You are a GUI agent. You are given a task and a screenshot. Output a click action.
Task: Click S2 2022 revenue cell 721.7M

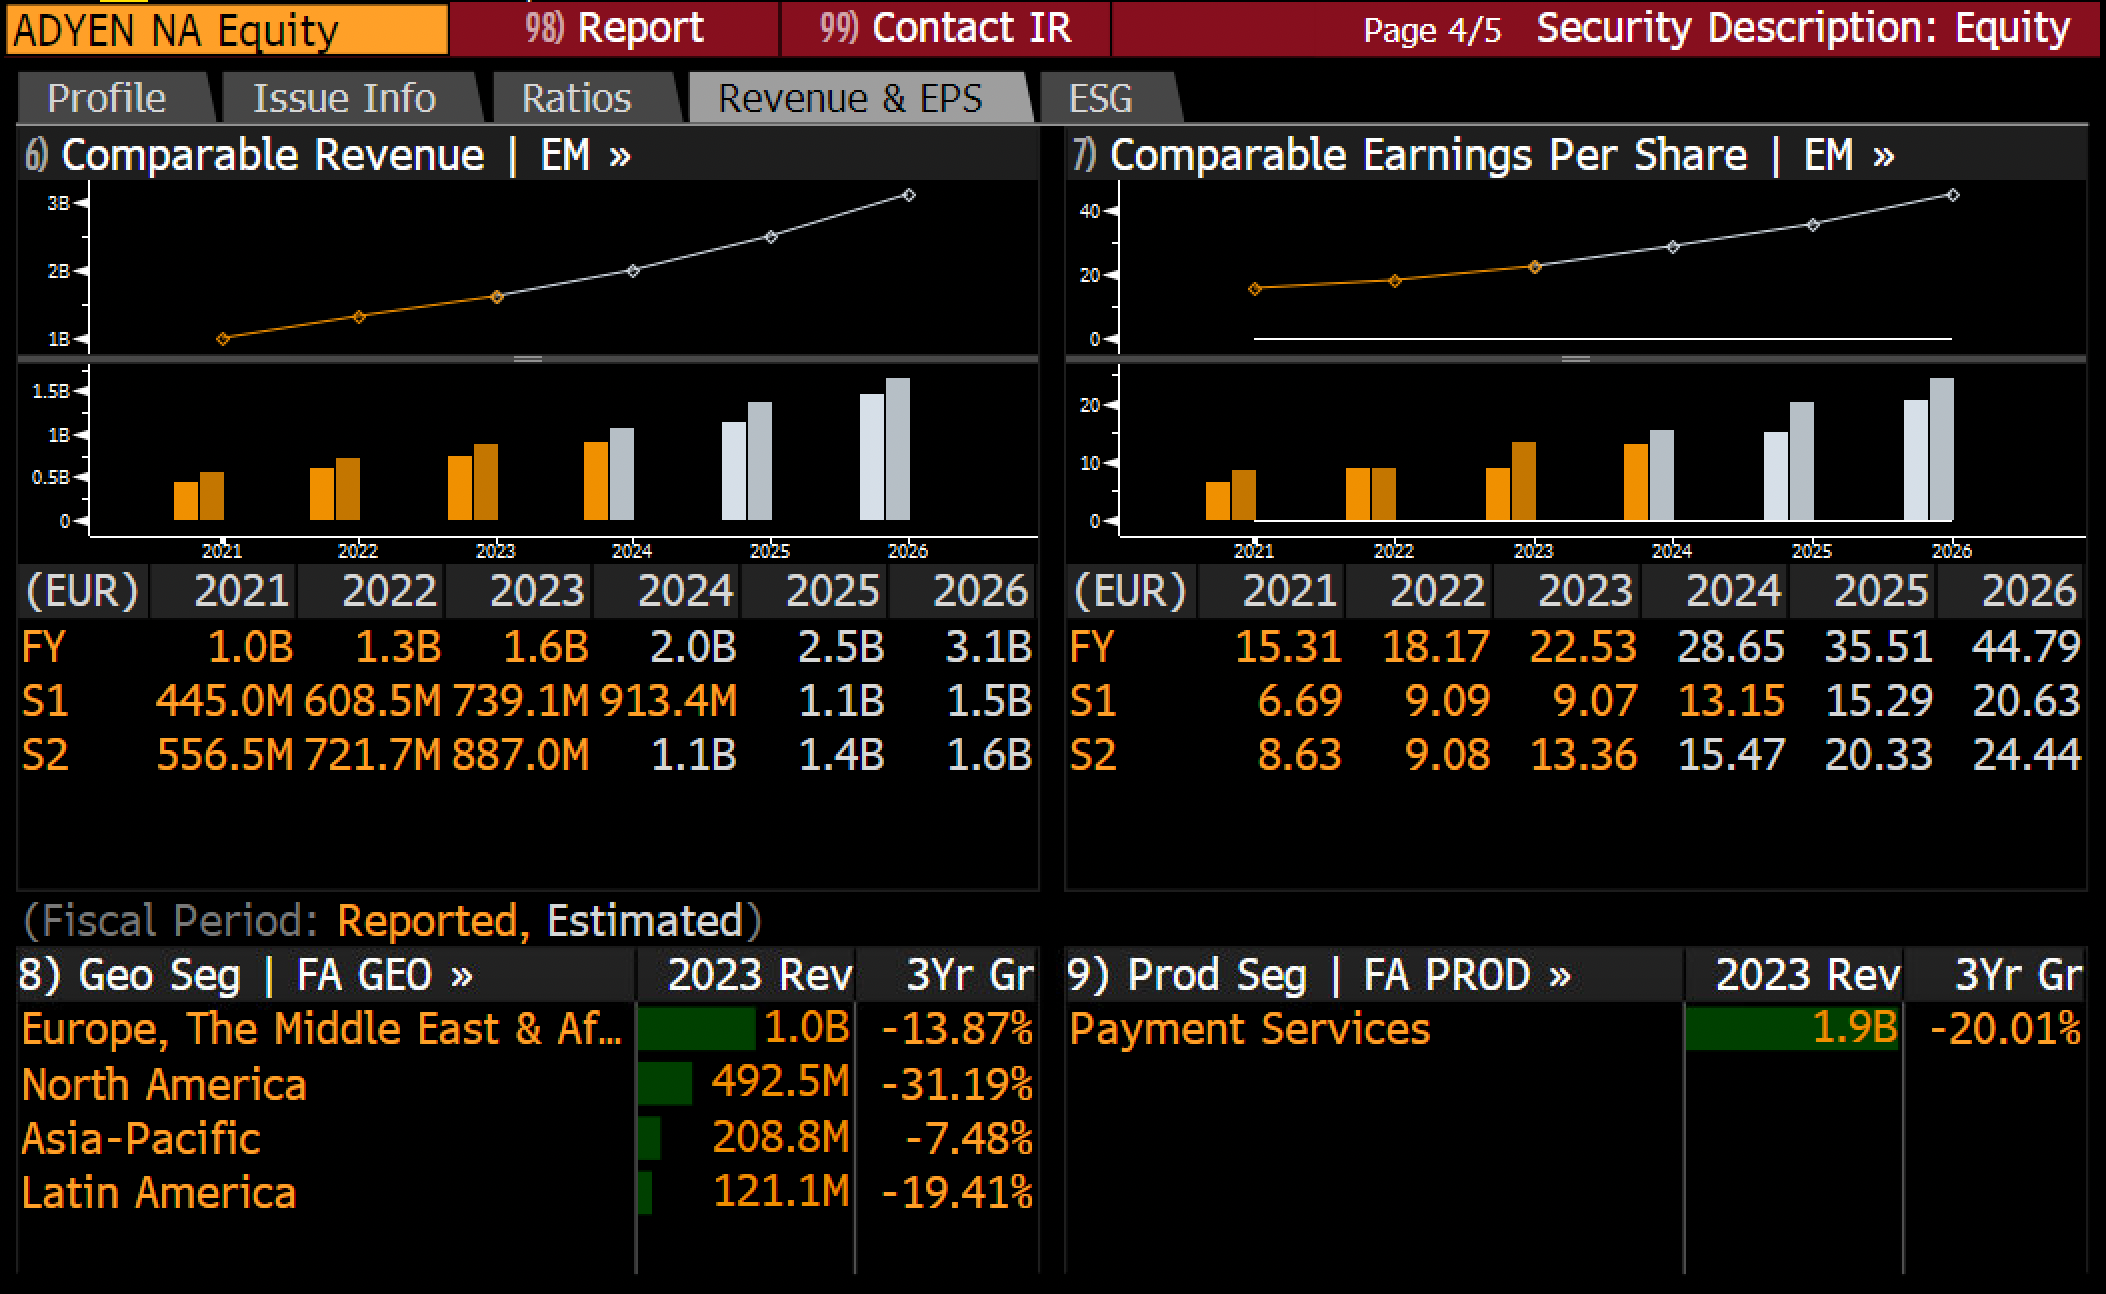[372, 755]
